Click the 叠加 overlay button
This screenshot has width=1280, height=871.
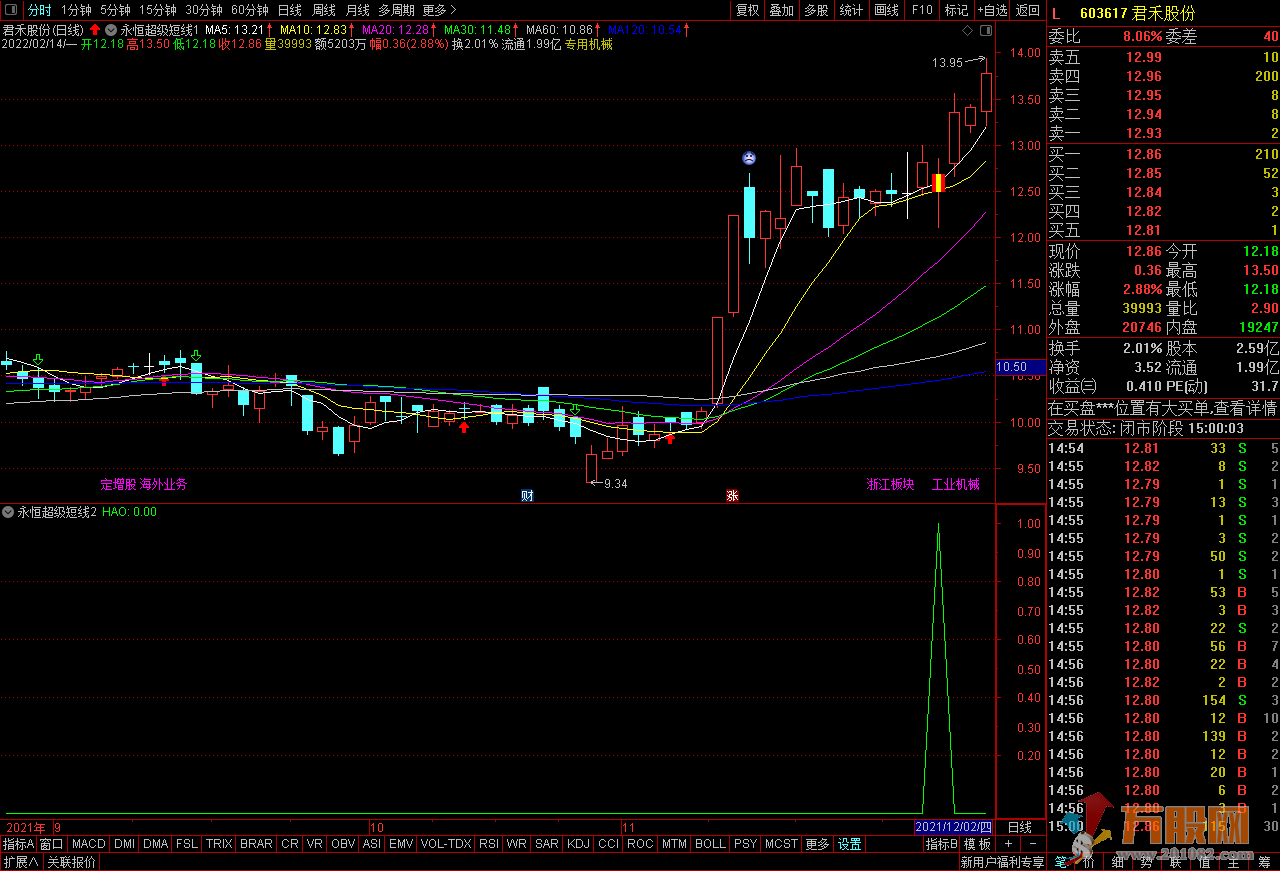(781, 10)
